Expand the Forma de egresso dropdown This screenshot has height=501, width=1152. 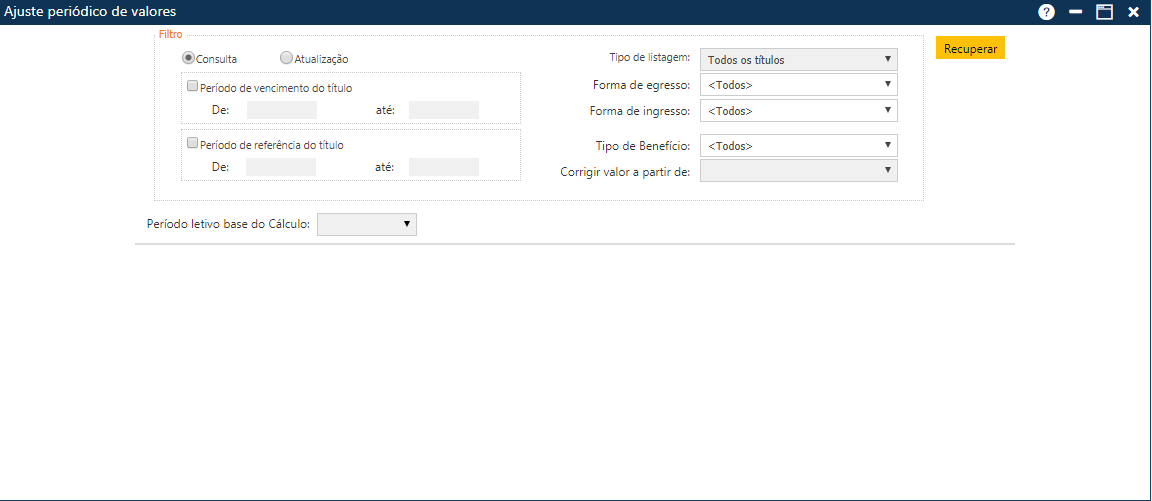point(798,85)
